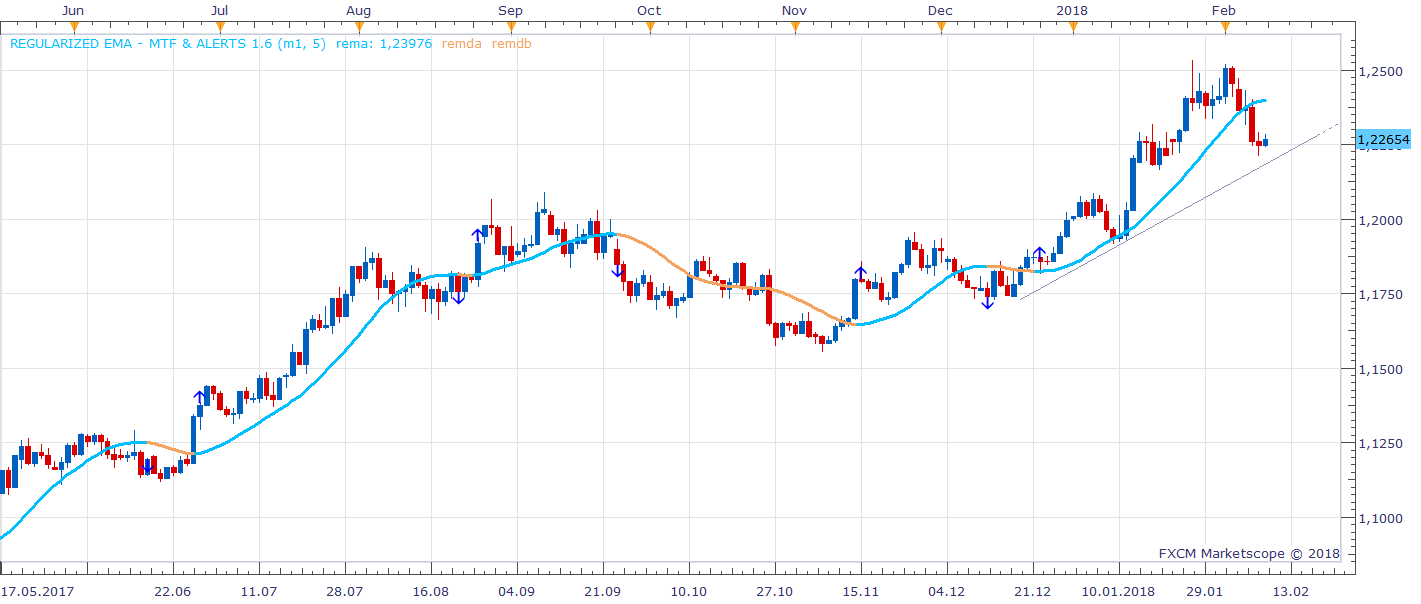
Task: Click the 1,2000 price axis label
Action: (x=1379, y=220)
